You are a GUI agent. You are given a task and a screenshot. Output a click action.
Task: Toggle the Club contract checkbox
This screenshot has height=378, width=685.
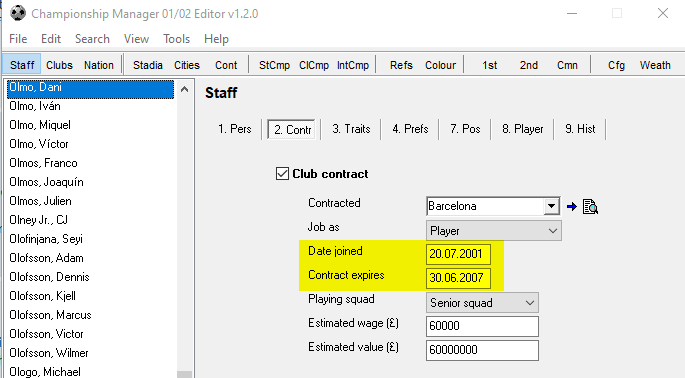(x=282, y=173)
